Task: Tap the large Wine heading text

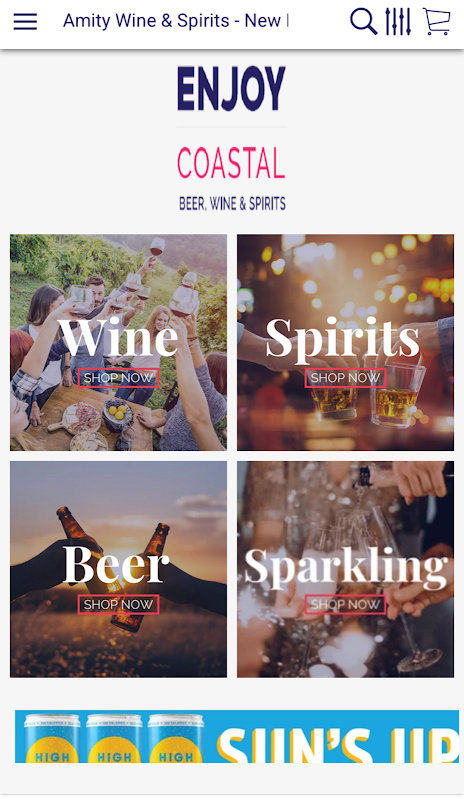Action: tap(118, 337)
